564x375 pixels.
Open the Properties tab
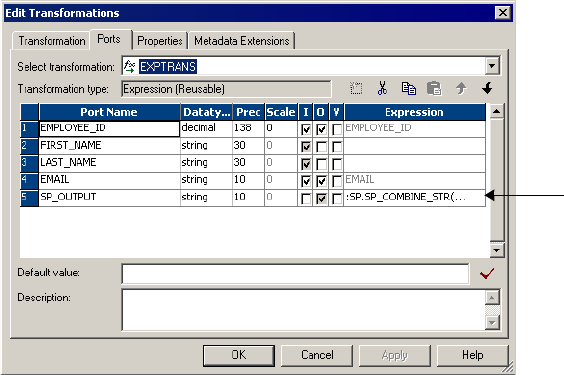pos(160,41)
